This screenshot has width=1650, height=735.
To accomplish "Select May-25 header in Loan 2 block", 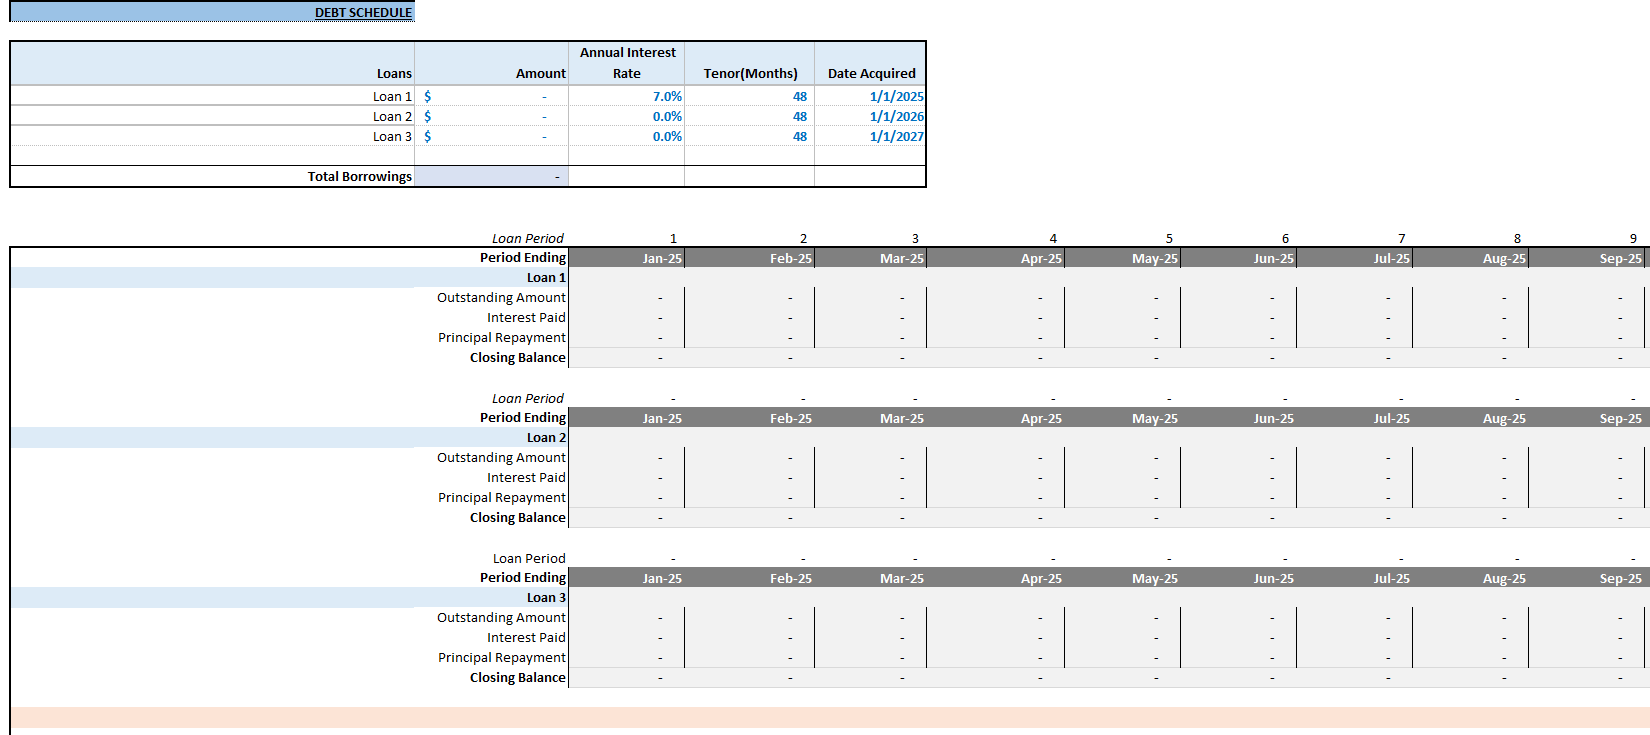I will click(x=1123, y=418).
